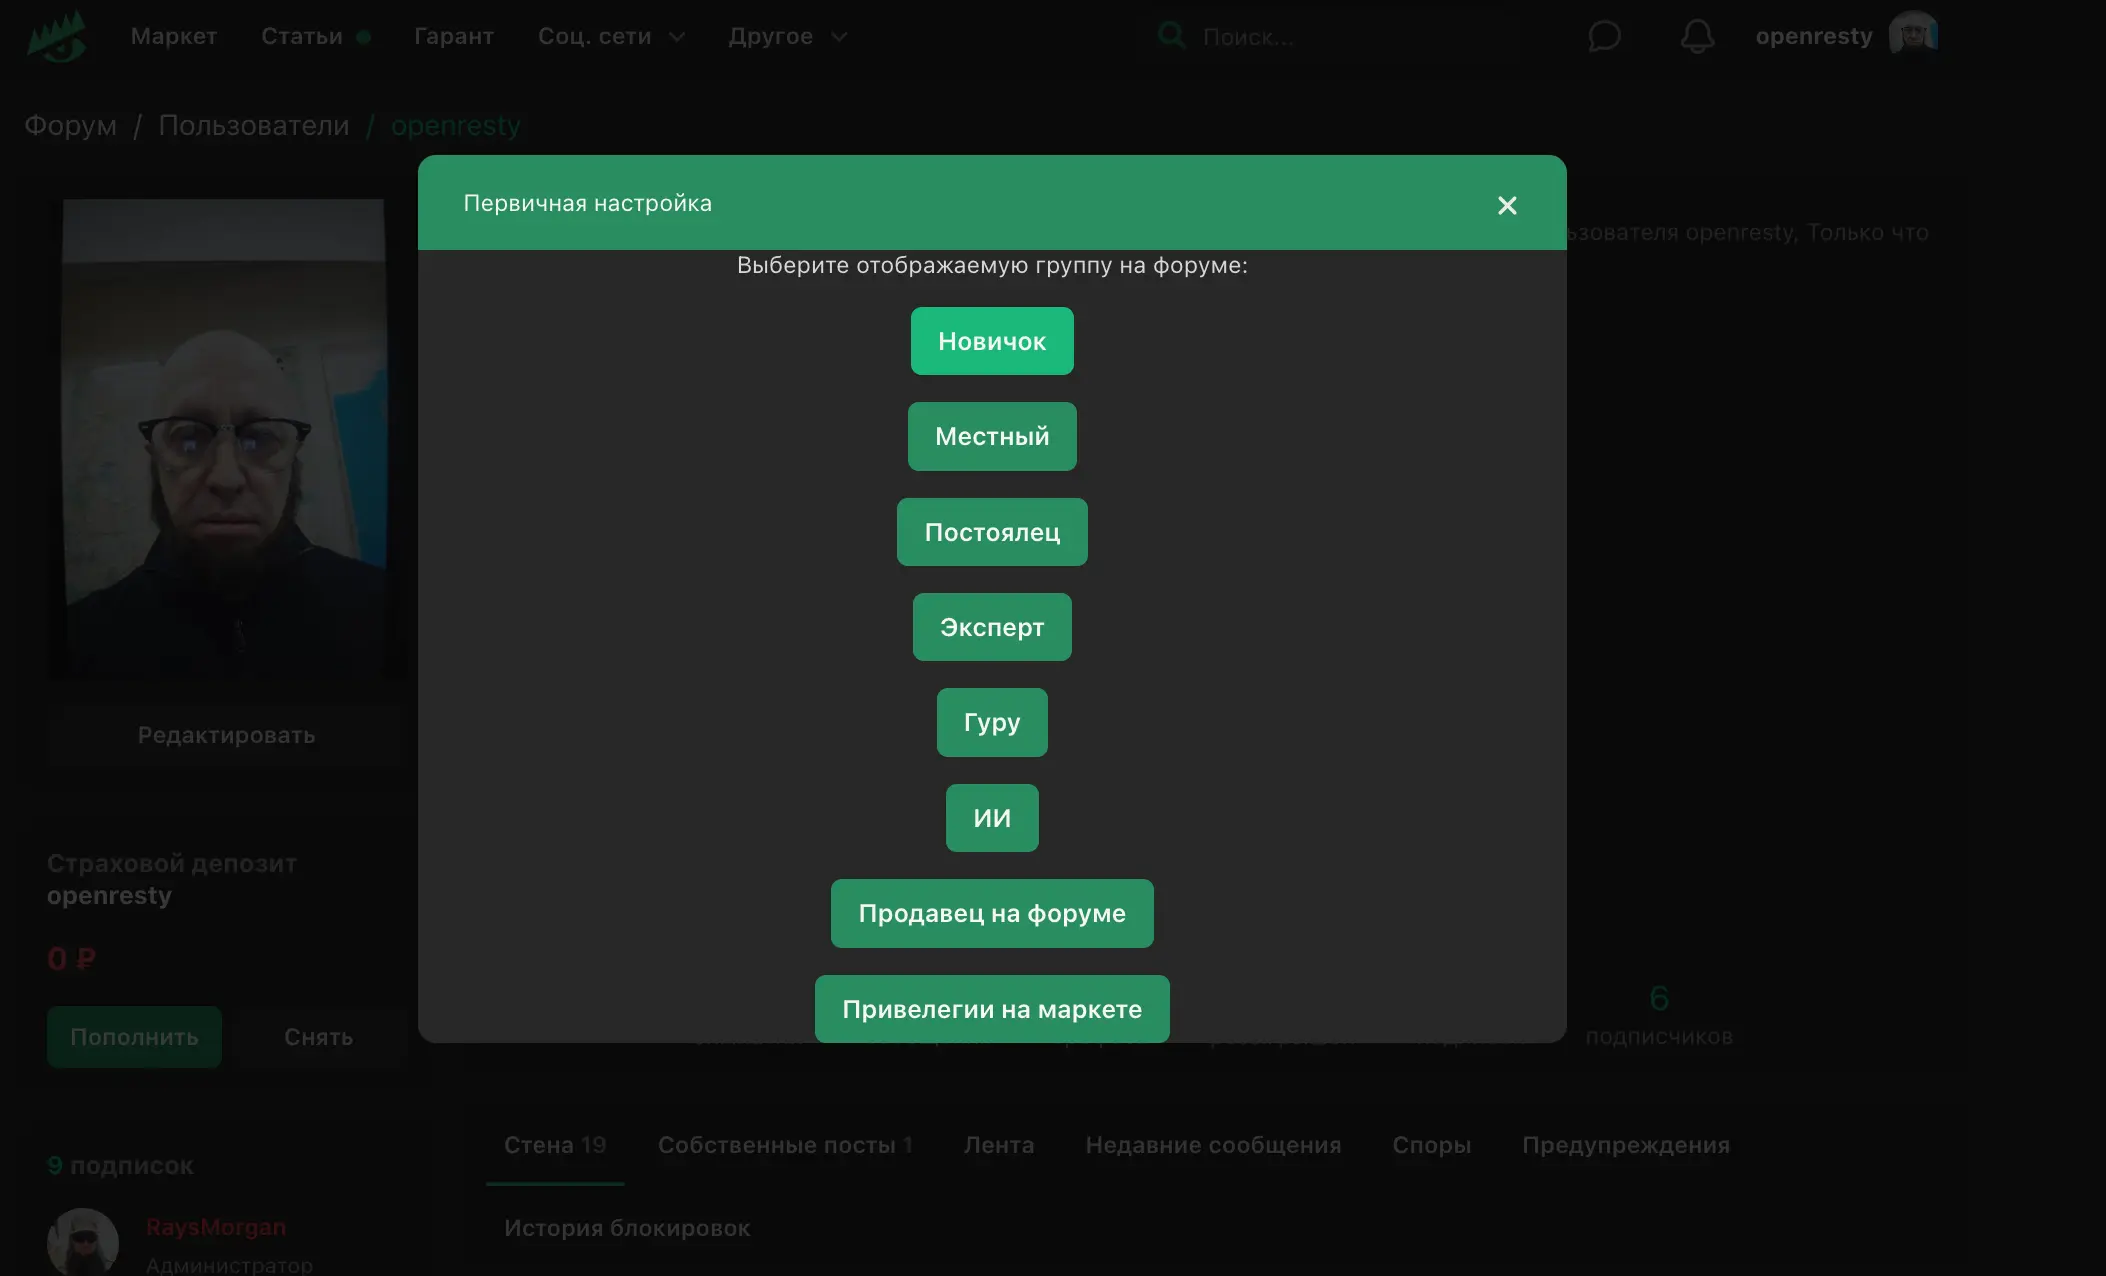Expand the Соц. сети dropdown
2106x1276 pixels.
[x=611, y=36]
